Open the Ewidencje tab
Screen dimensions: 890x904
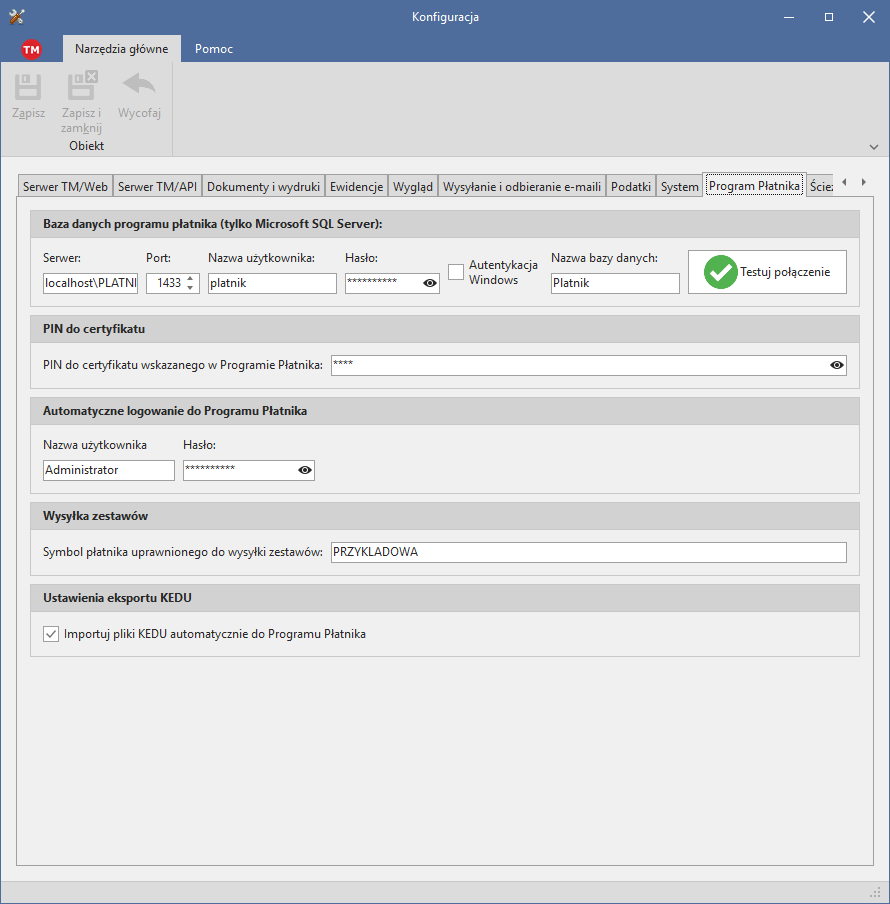pyautogui.click(x=356, y=186)
